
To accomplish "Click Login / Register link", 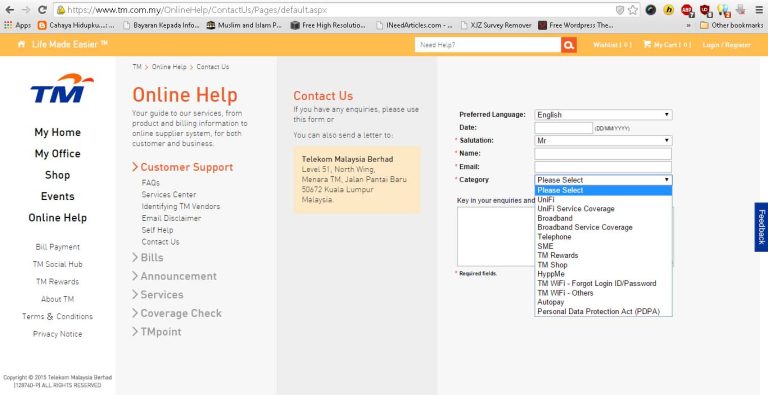I will pos(726,45).
